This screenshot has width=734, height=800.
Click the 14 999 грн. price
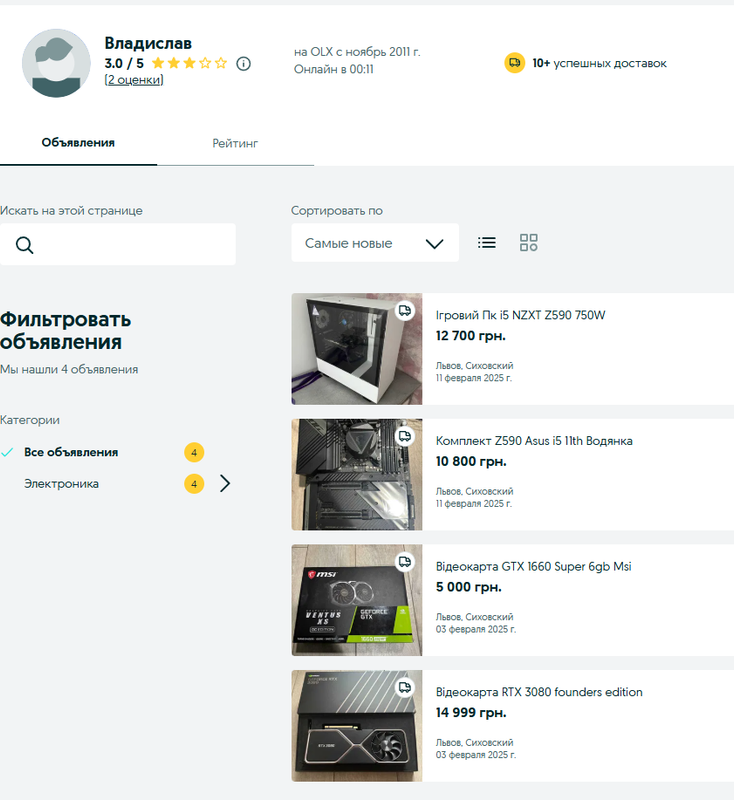(x=471, y=712)
